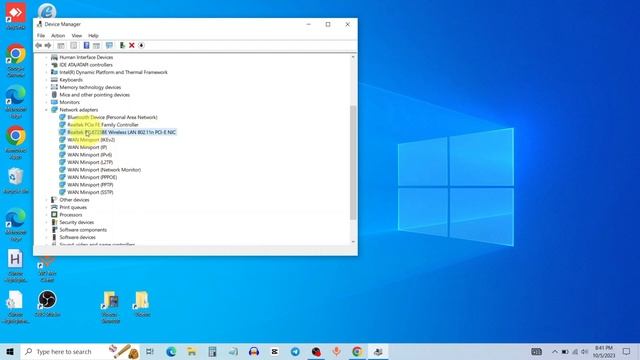Click the taskbar clock and date
The width and height of the screenshot is (640, 360).
[x=604, y=351]
